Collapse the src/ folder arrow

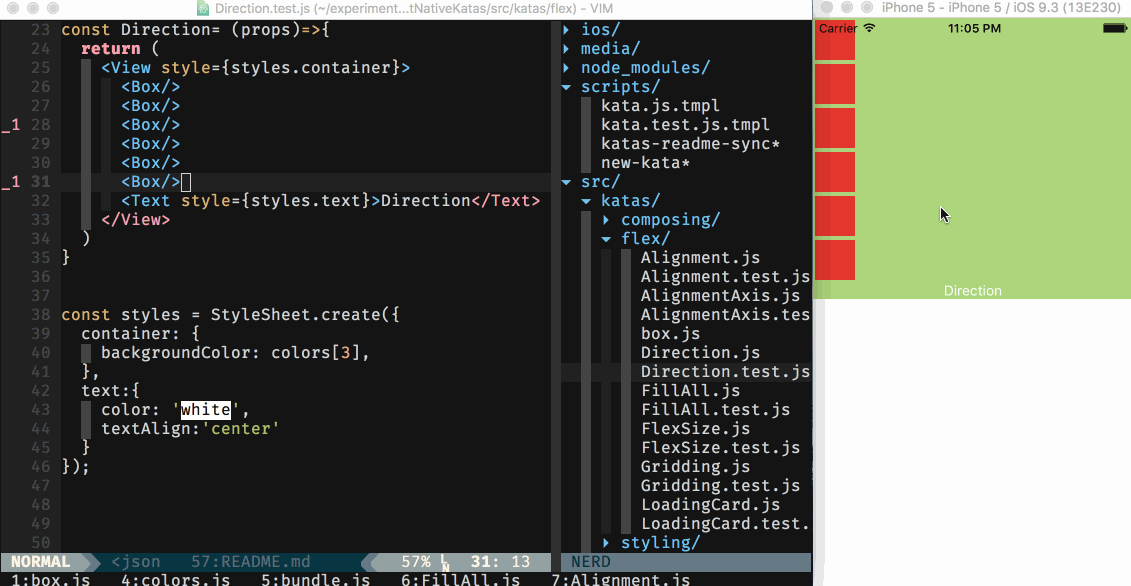pos(566,182)
